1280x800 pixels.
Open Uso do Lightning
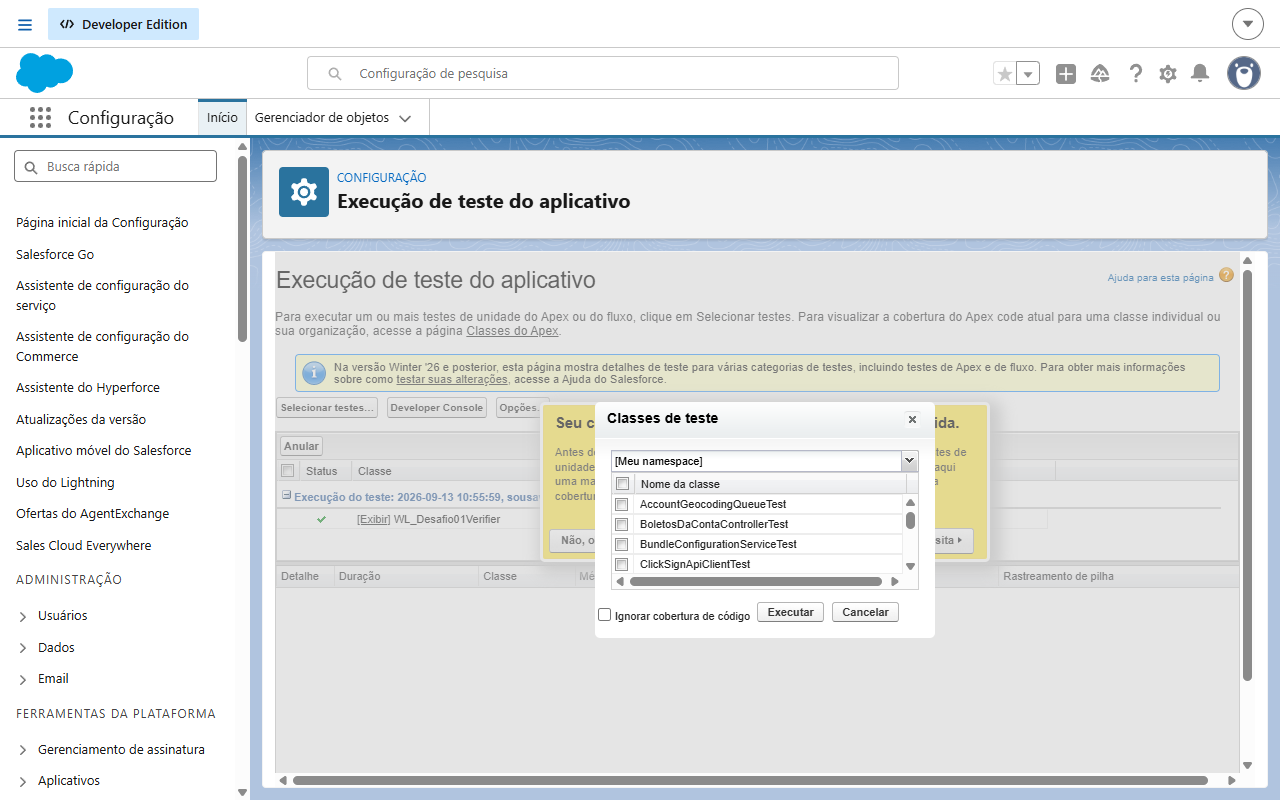65,482
